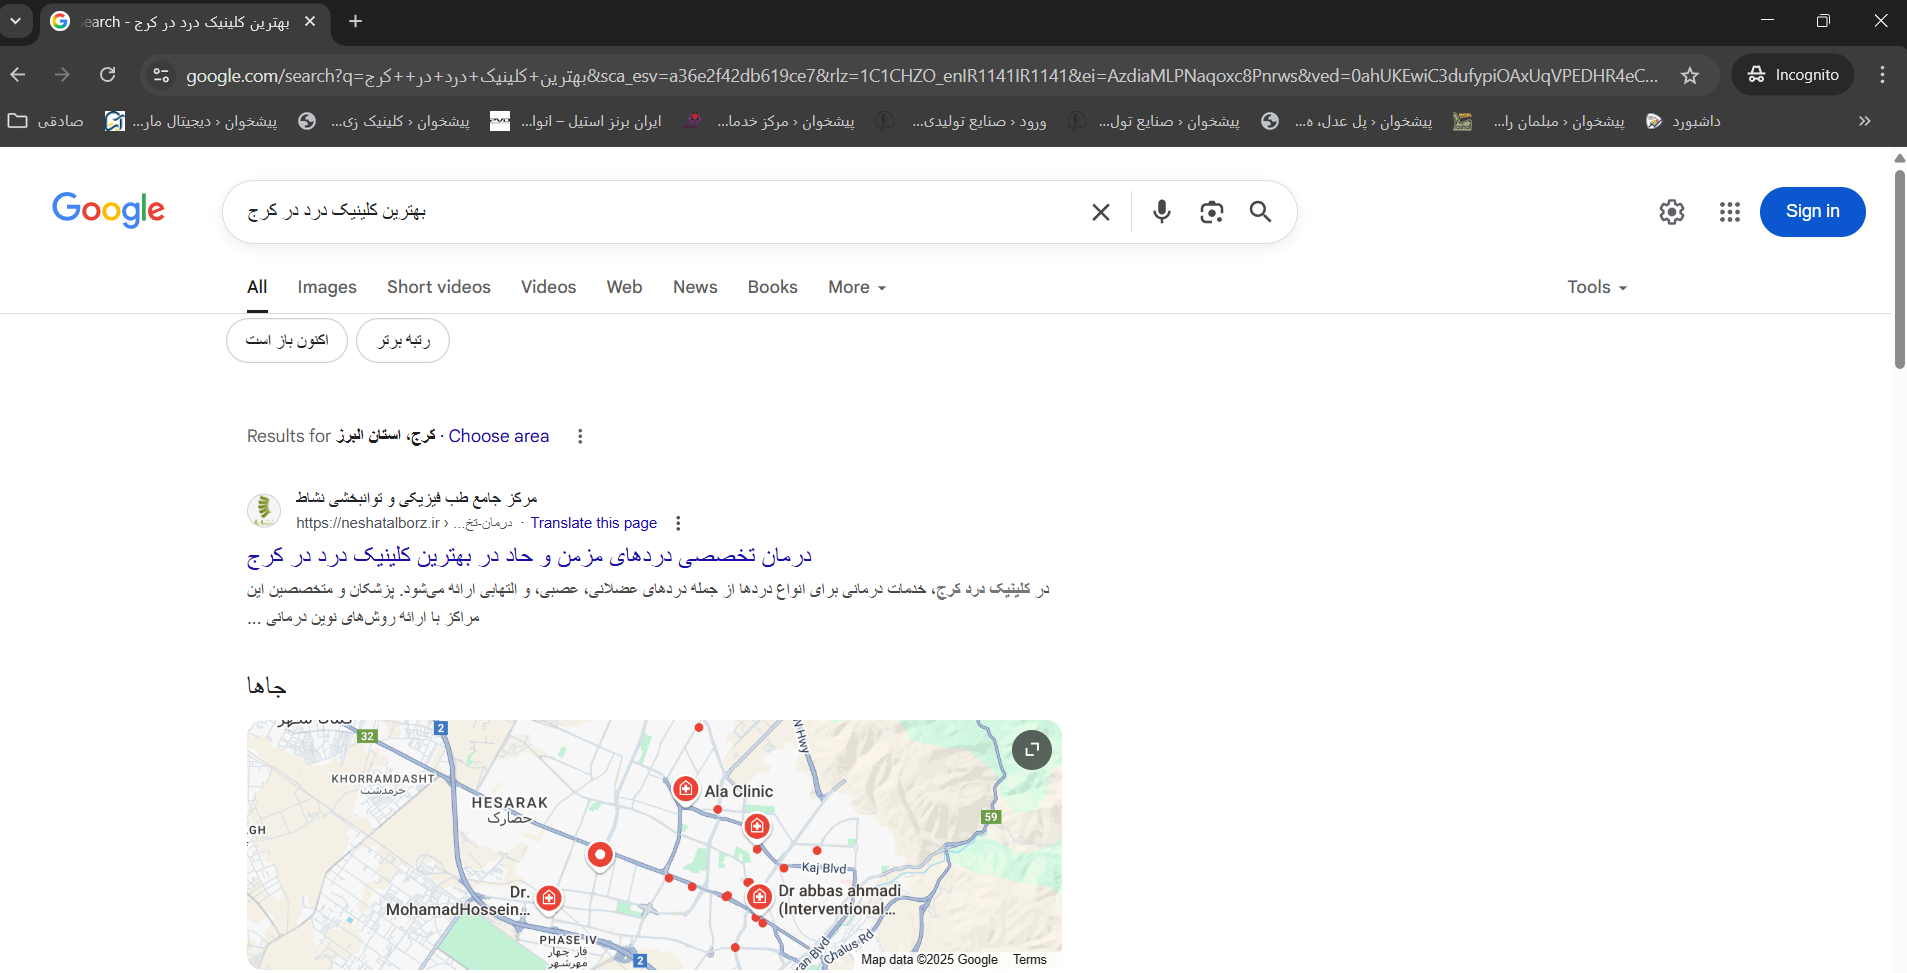Open the صادقی bookmarks folder
1907x973 pixels.
46,121
